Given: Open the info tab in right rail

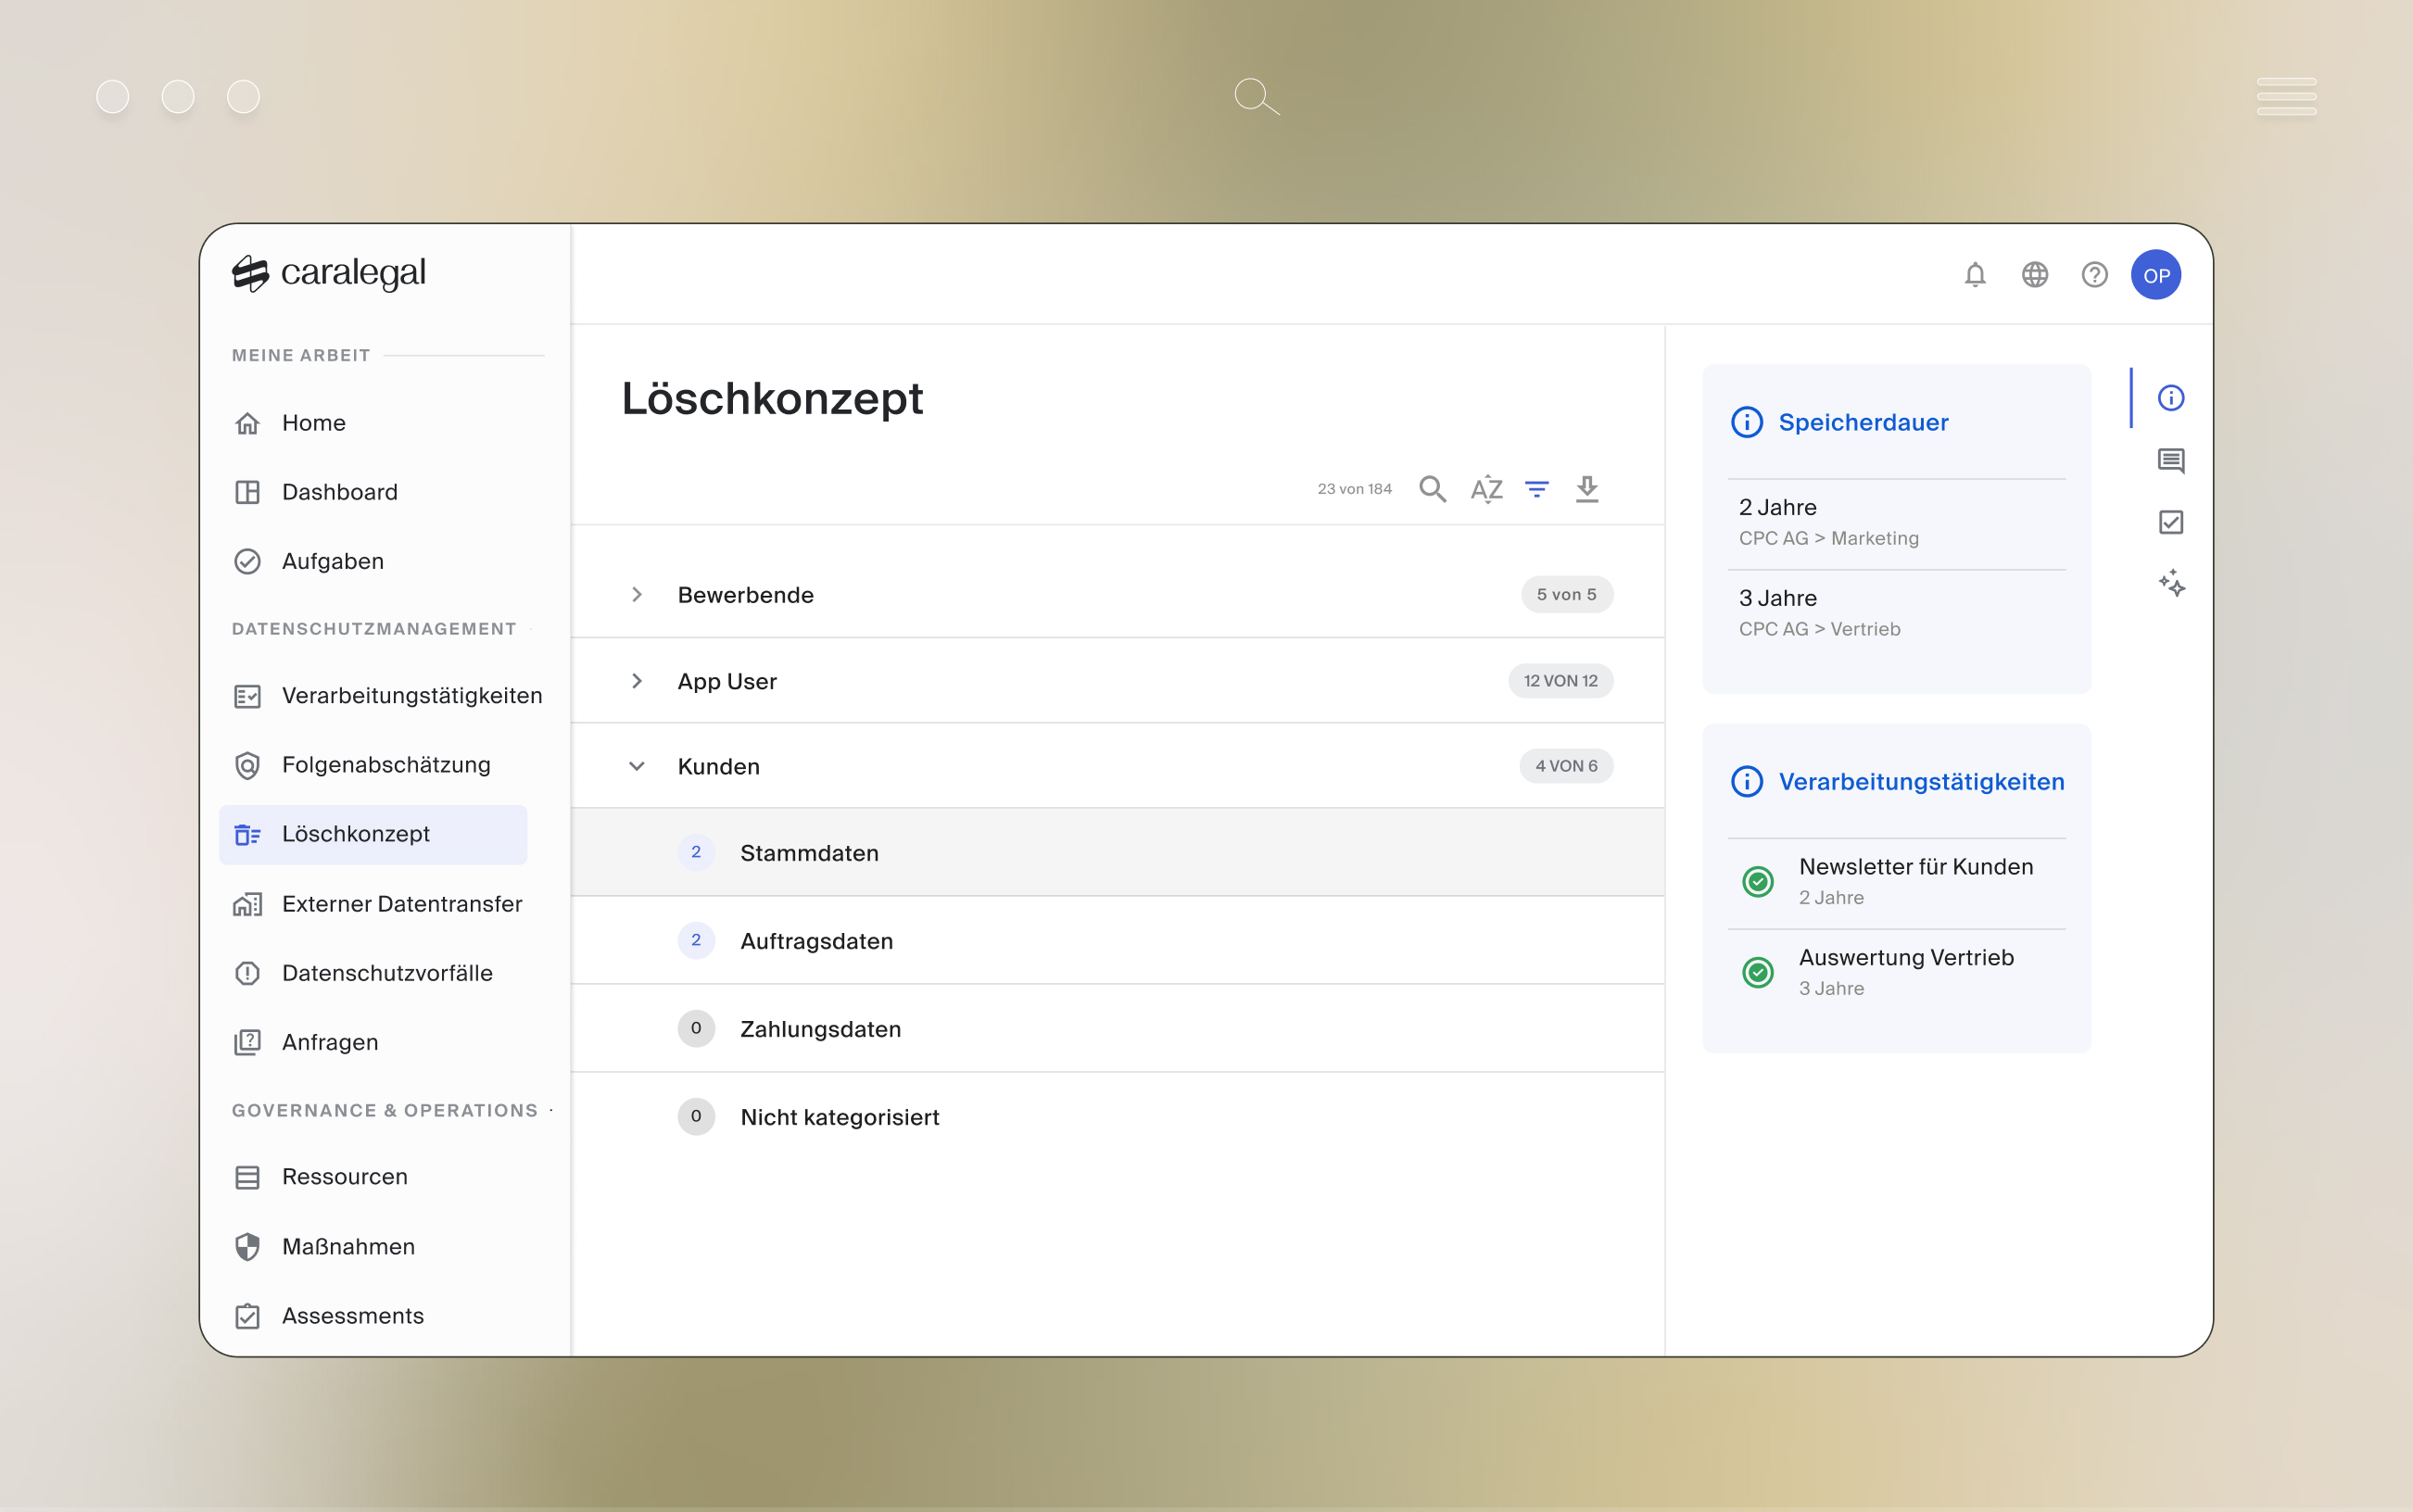Looking at the screenshot, I should pos(2170,398).
